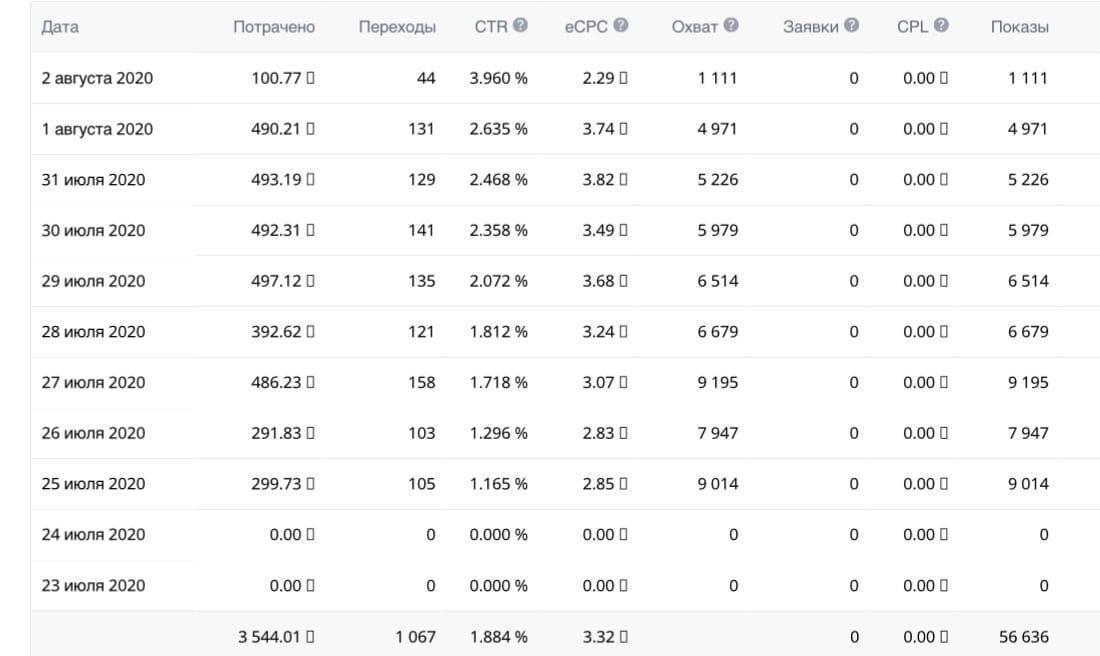Click the Переходы column header
This screenshot has width=1100, height=656.
[397, 27]
